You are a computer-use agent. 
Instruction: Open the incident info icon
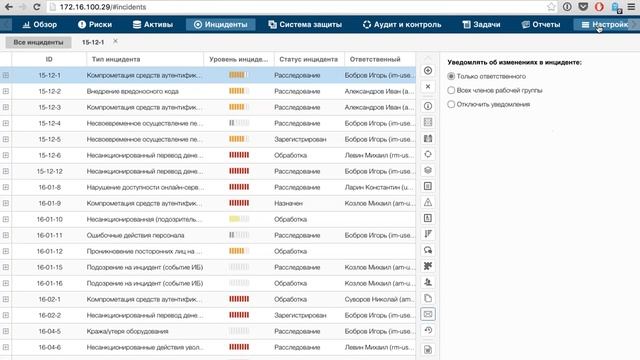pyautogui.click(x=428, y=106)
